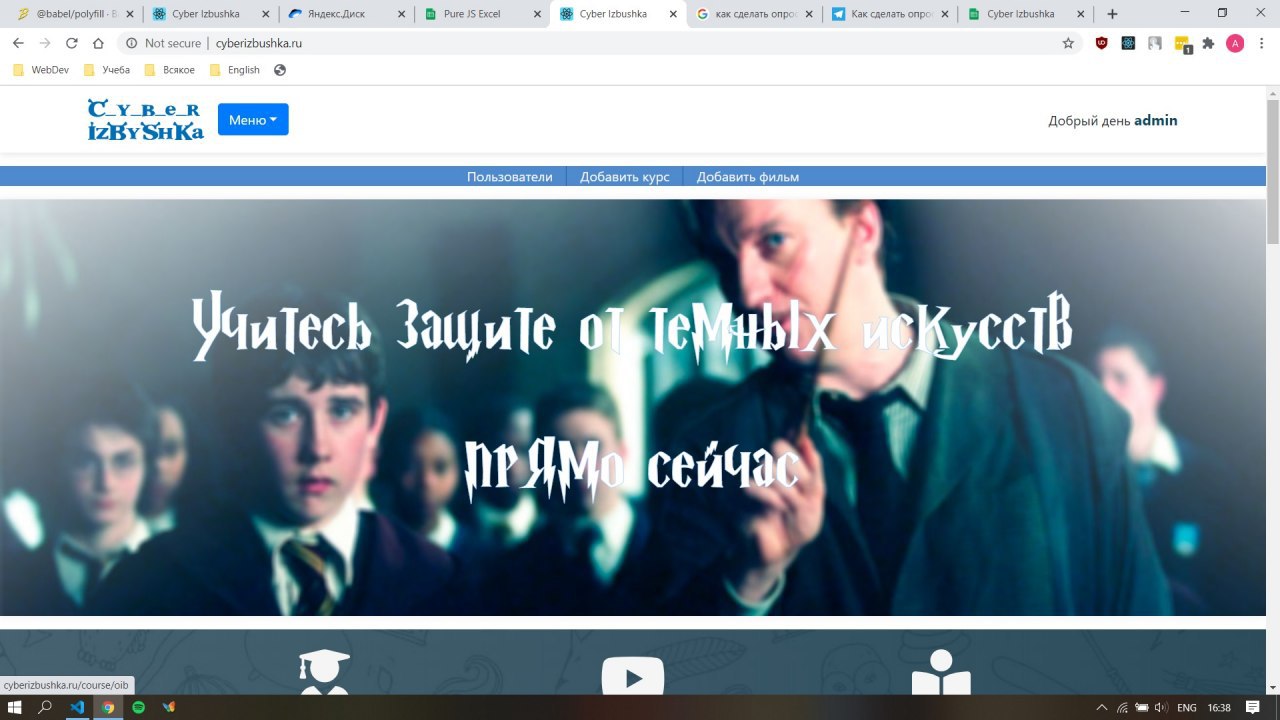Viewport: 1280px width, 720px height.
Task: Click the page vertical scrollbar thumb
Action: [1273, 170]
